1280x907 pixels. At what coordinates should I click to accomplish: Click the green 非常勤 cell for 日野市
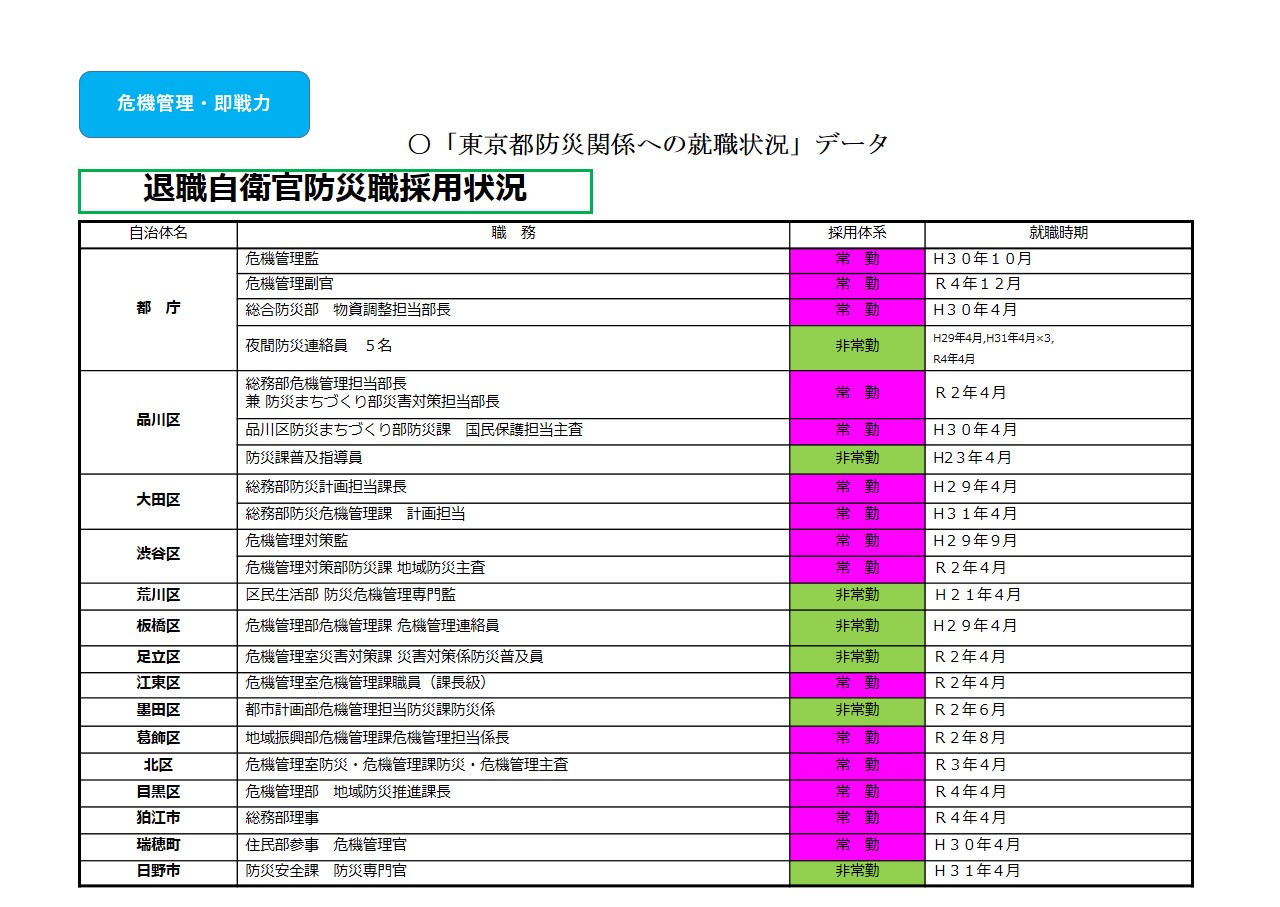point(857,872)
